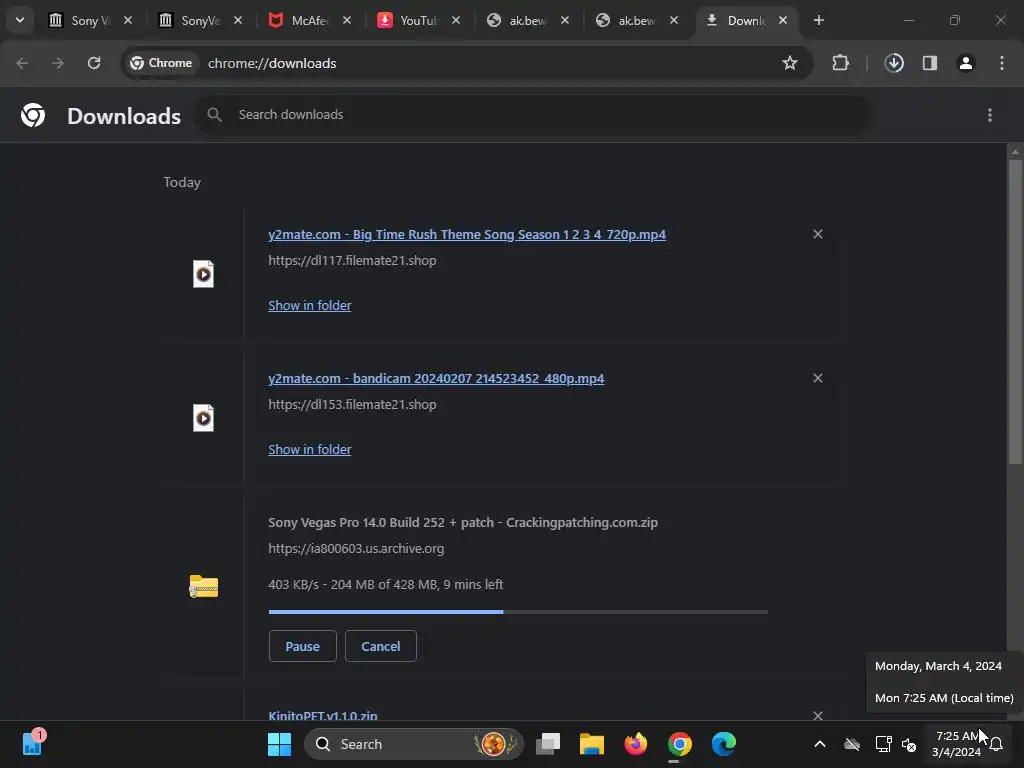
Task: Bookmark this page with star icon
Action: 790,63
